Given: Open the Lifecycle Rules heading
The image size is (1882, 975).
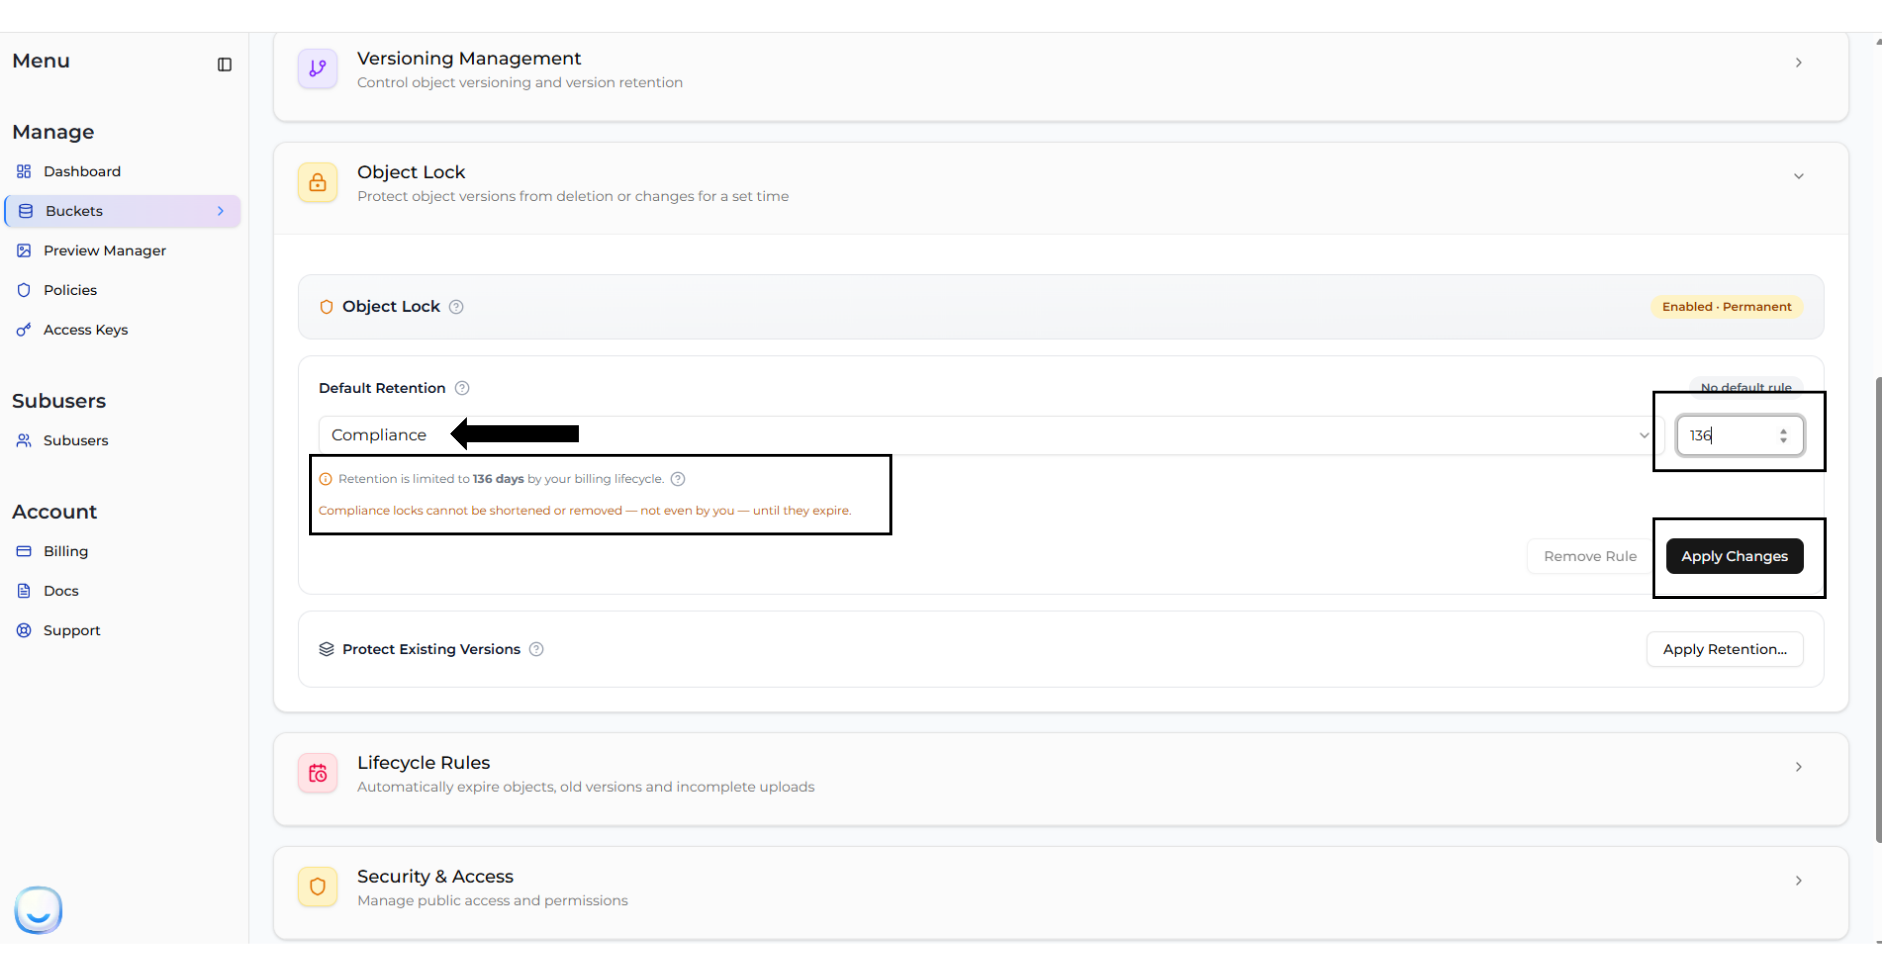Looking at the screenshot, I should click(423, 763).
